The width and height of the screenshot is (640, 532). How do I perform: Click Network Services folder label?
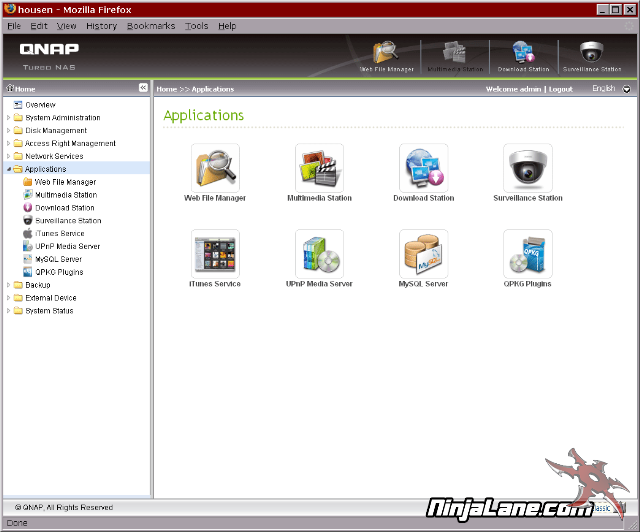pyautogui.click(x=54, y=156)
